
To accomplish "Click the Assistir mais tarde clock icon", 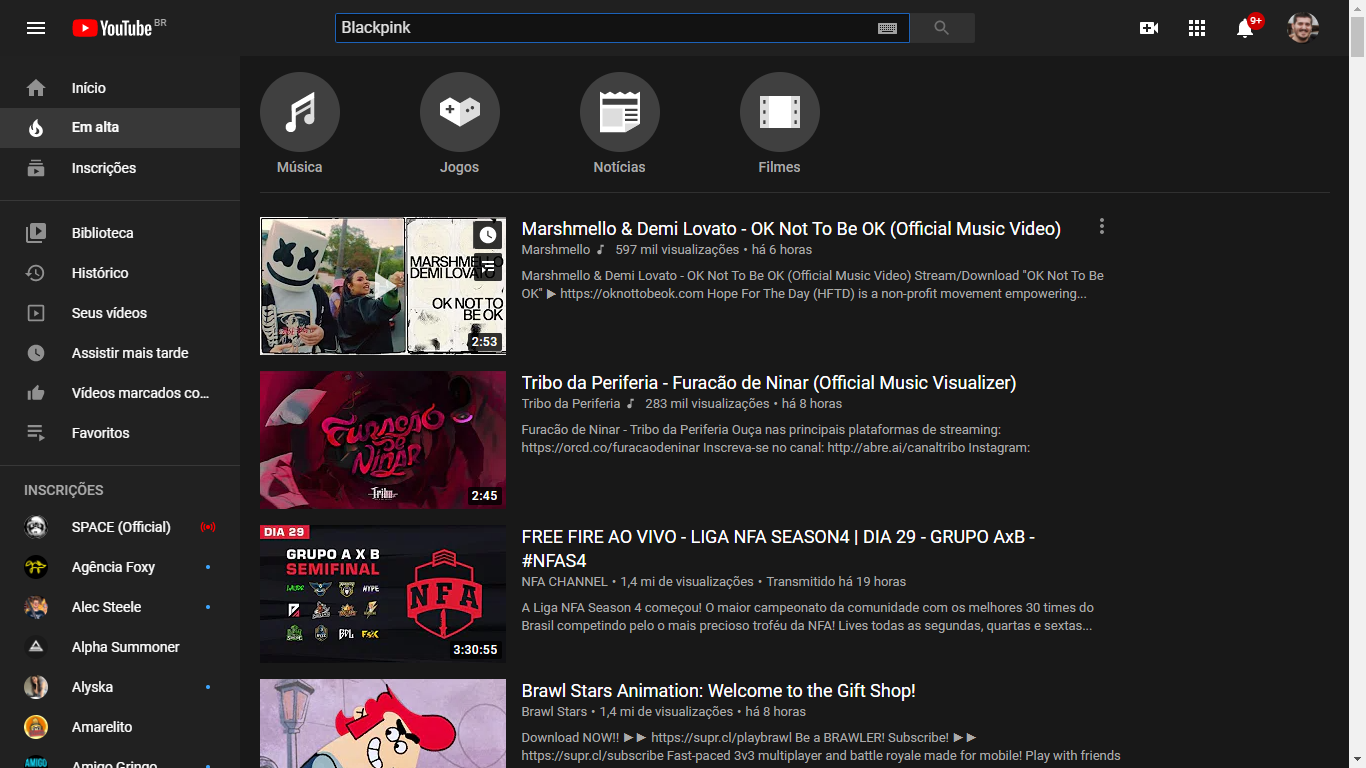I will point(36,353).
